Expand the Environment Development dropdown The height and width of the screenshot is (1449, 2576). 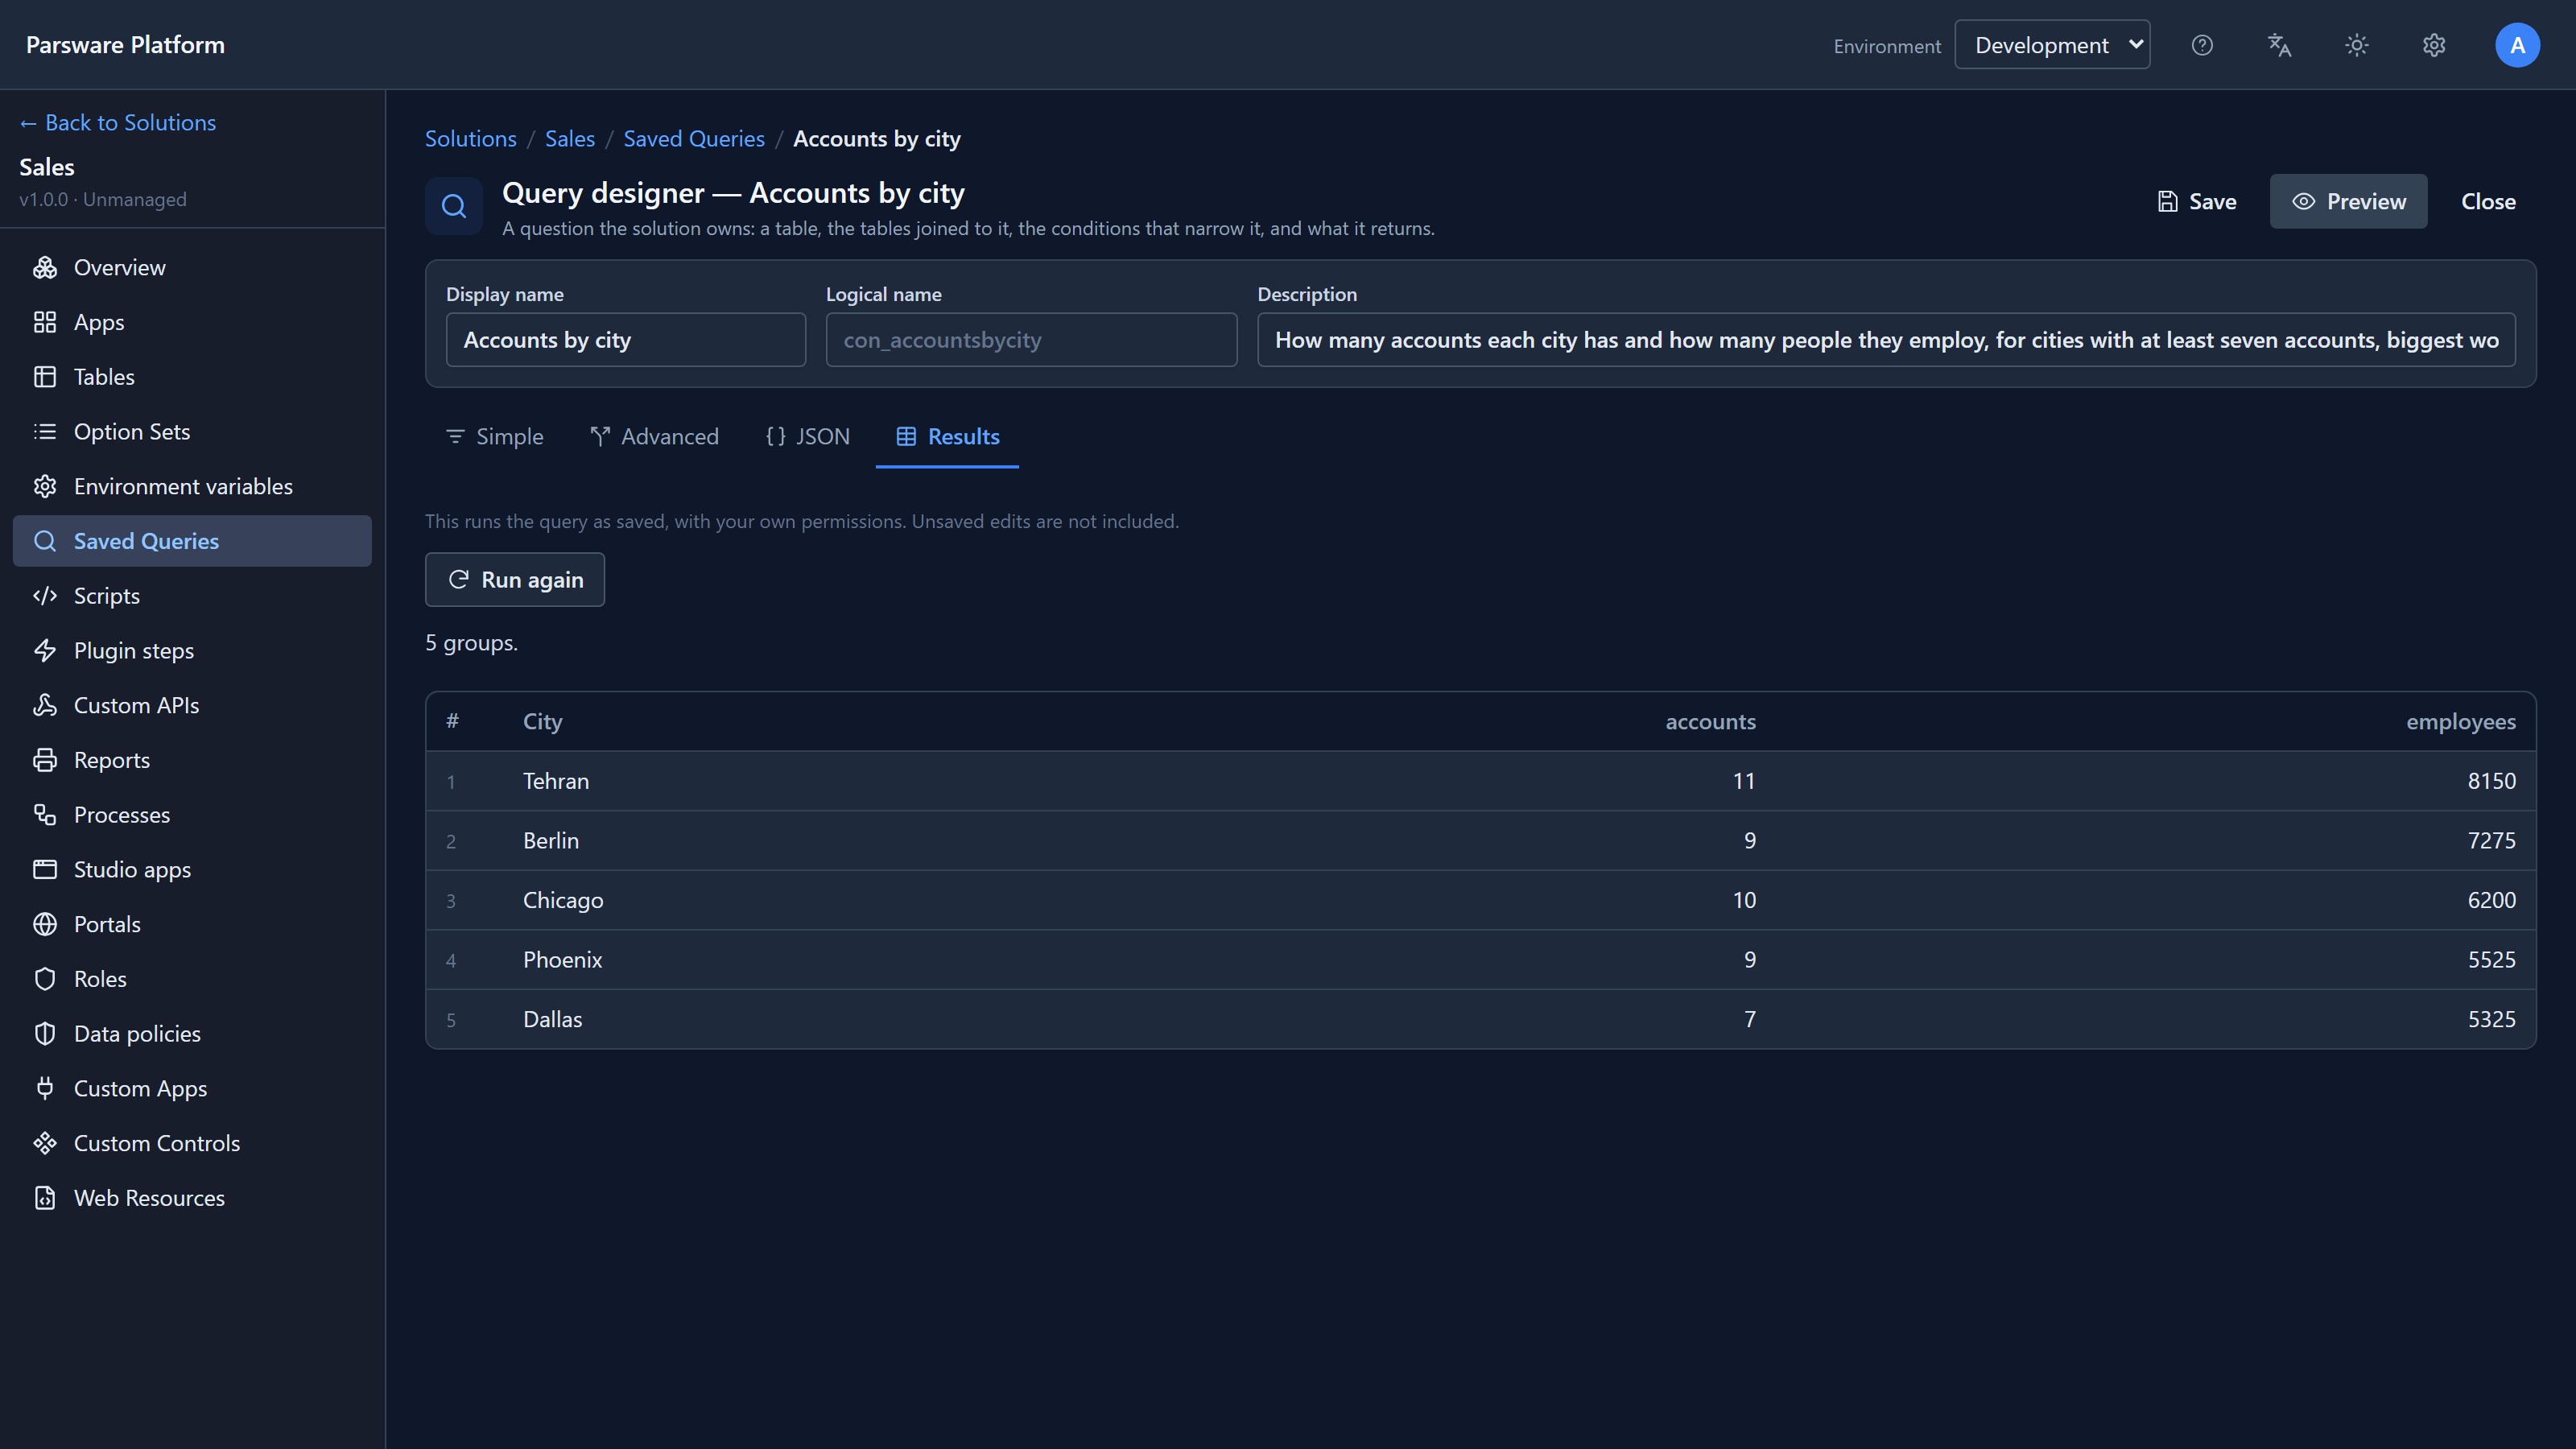point(2052,45)
